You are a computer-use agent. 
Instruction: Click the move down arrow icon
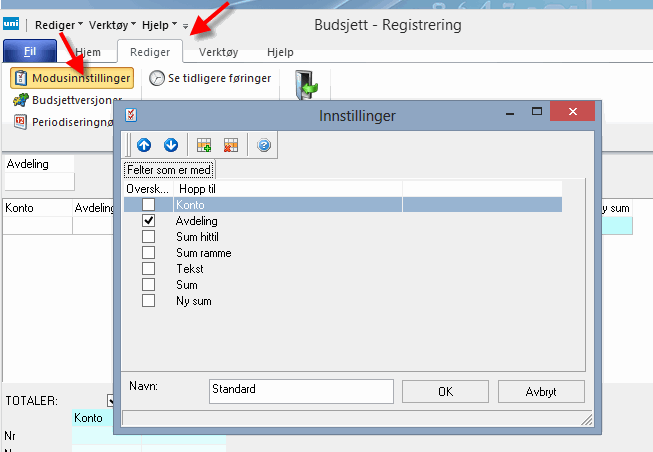click(x=171, y=145)
